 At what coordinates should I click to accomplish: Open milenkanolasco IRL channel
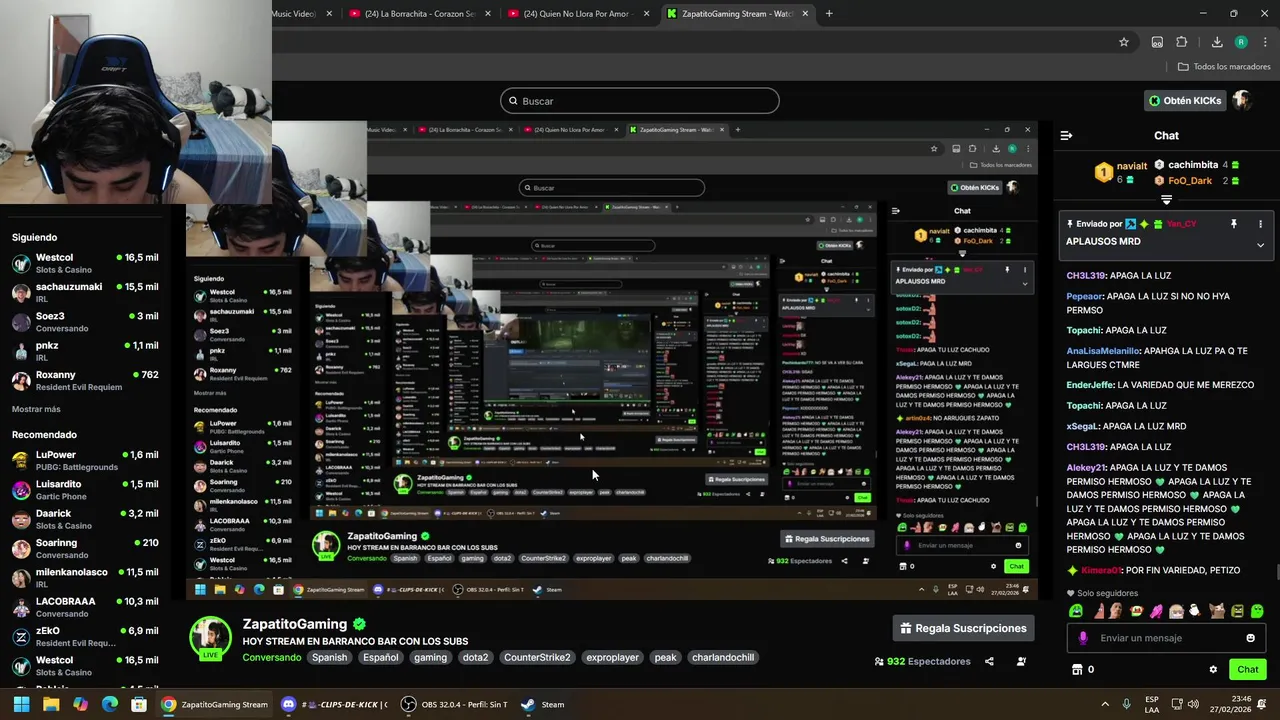pos(85,578)
